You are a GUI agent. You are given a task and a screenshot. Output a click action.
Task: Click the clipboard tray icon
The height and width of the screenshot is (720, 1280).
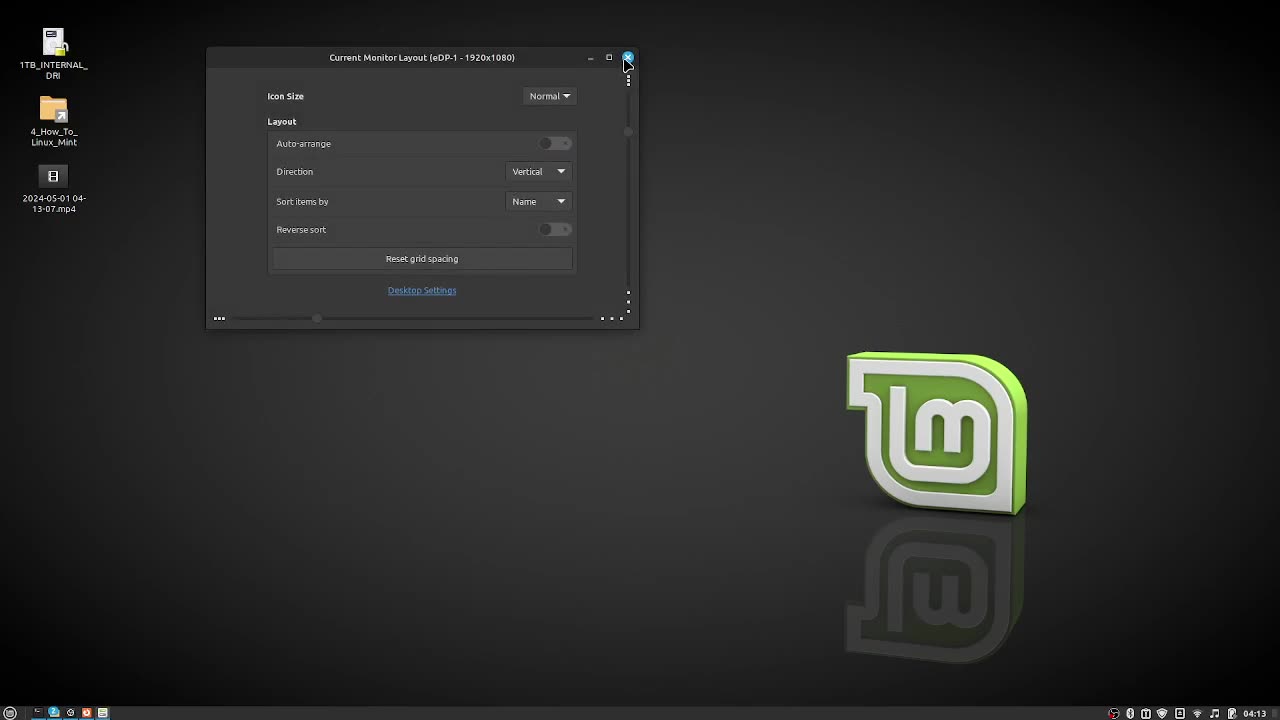(x=1146, y=713)
